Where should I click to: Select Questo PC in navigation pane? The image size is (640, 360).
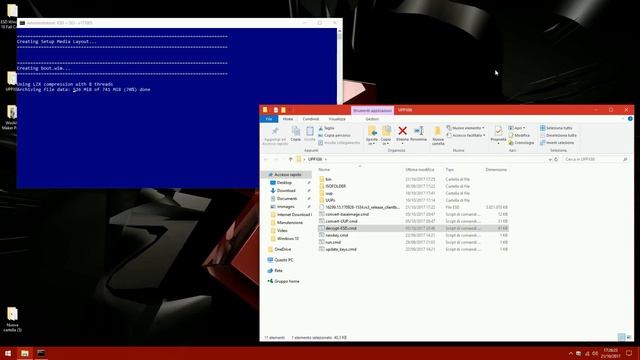[283, 260]
